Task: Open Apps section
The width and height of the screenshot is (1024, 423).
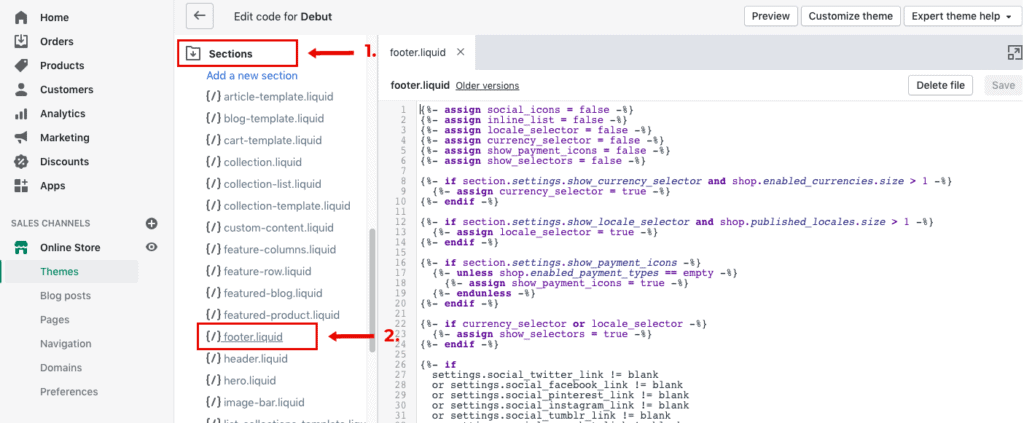Action: point(53,186)
